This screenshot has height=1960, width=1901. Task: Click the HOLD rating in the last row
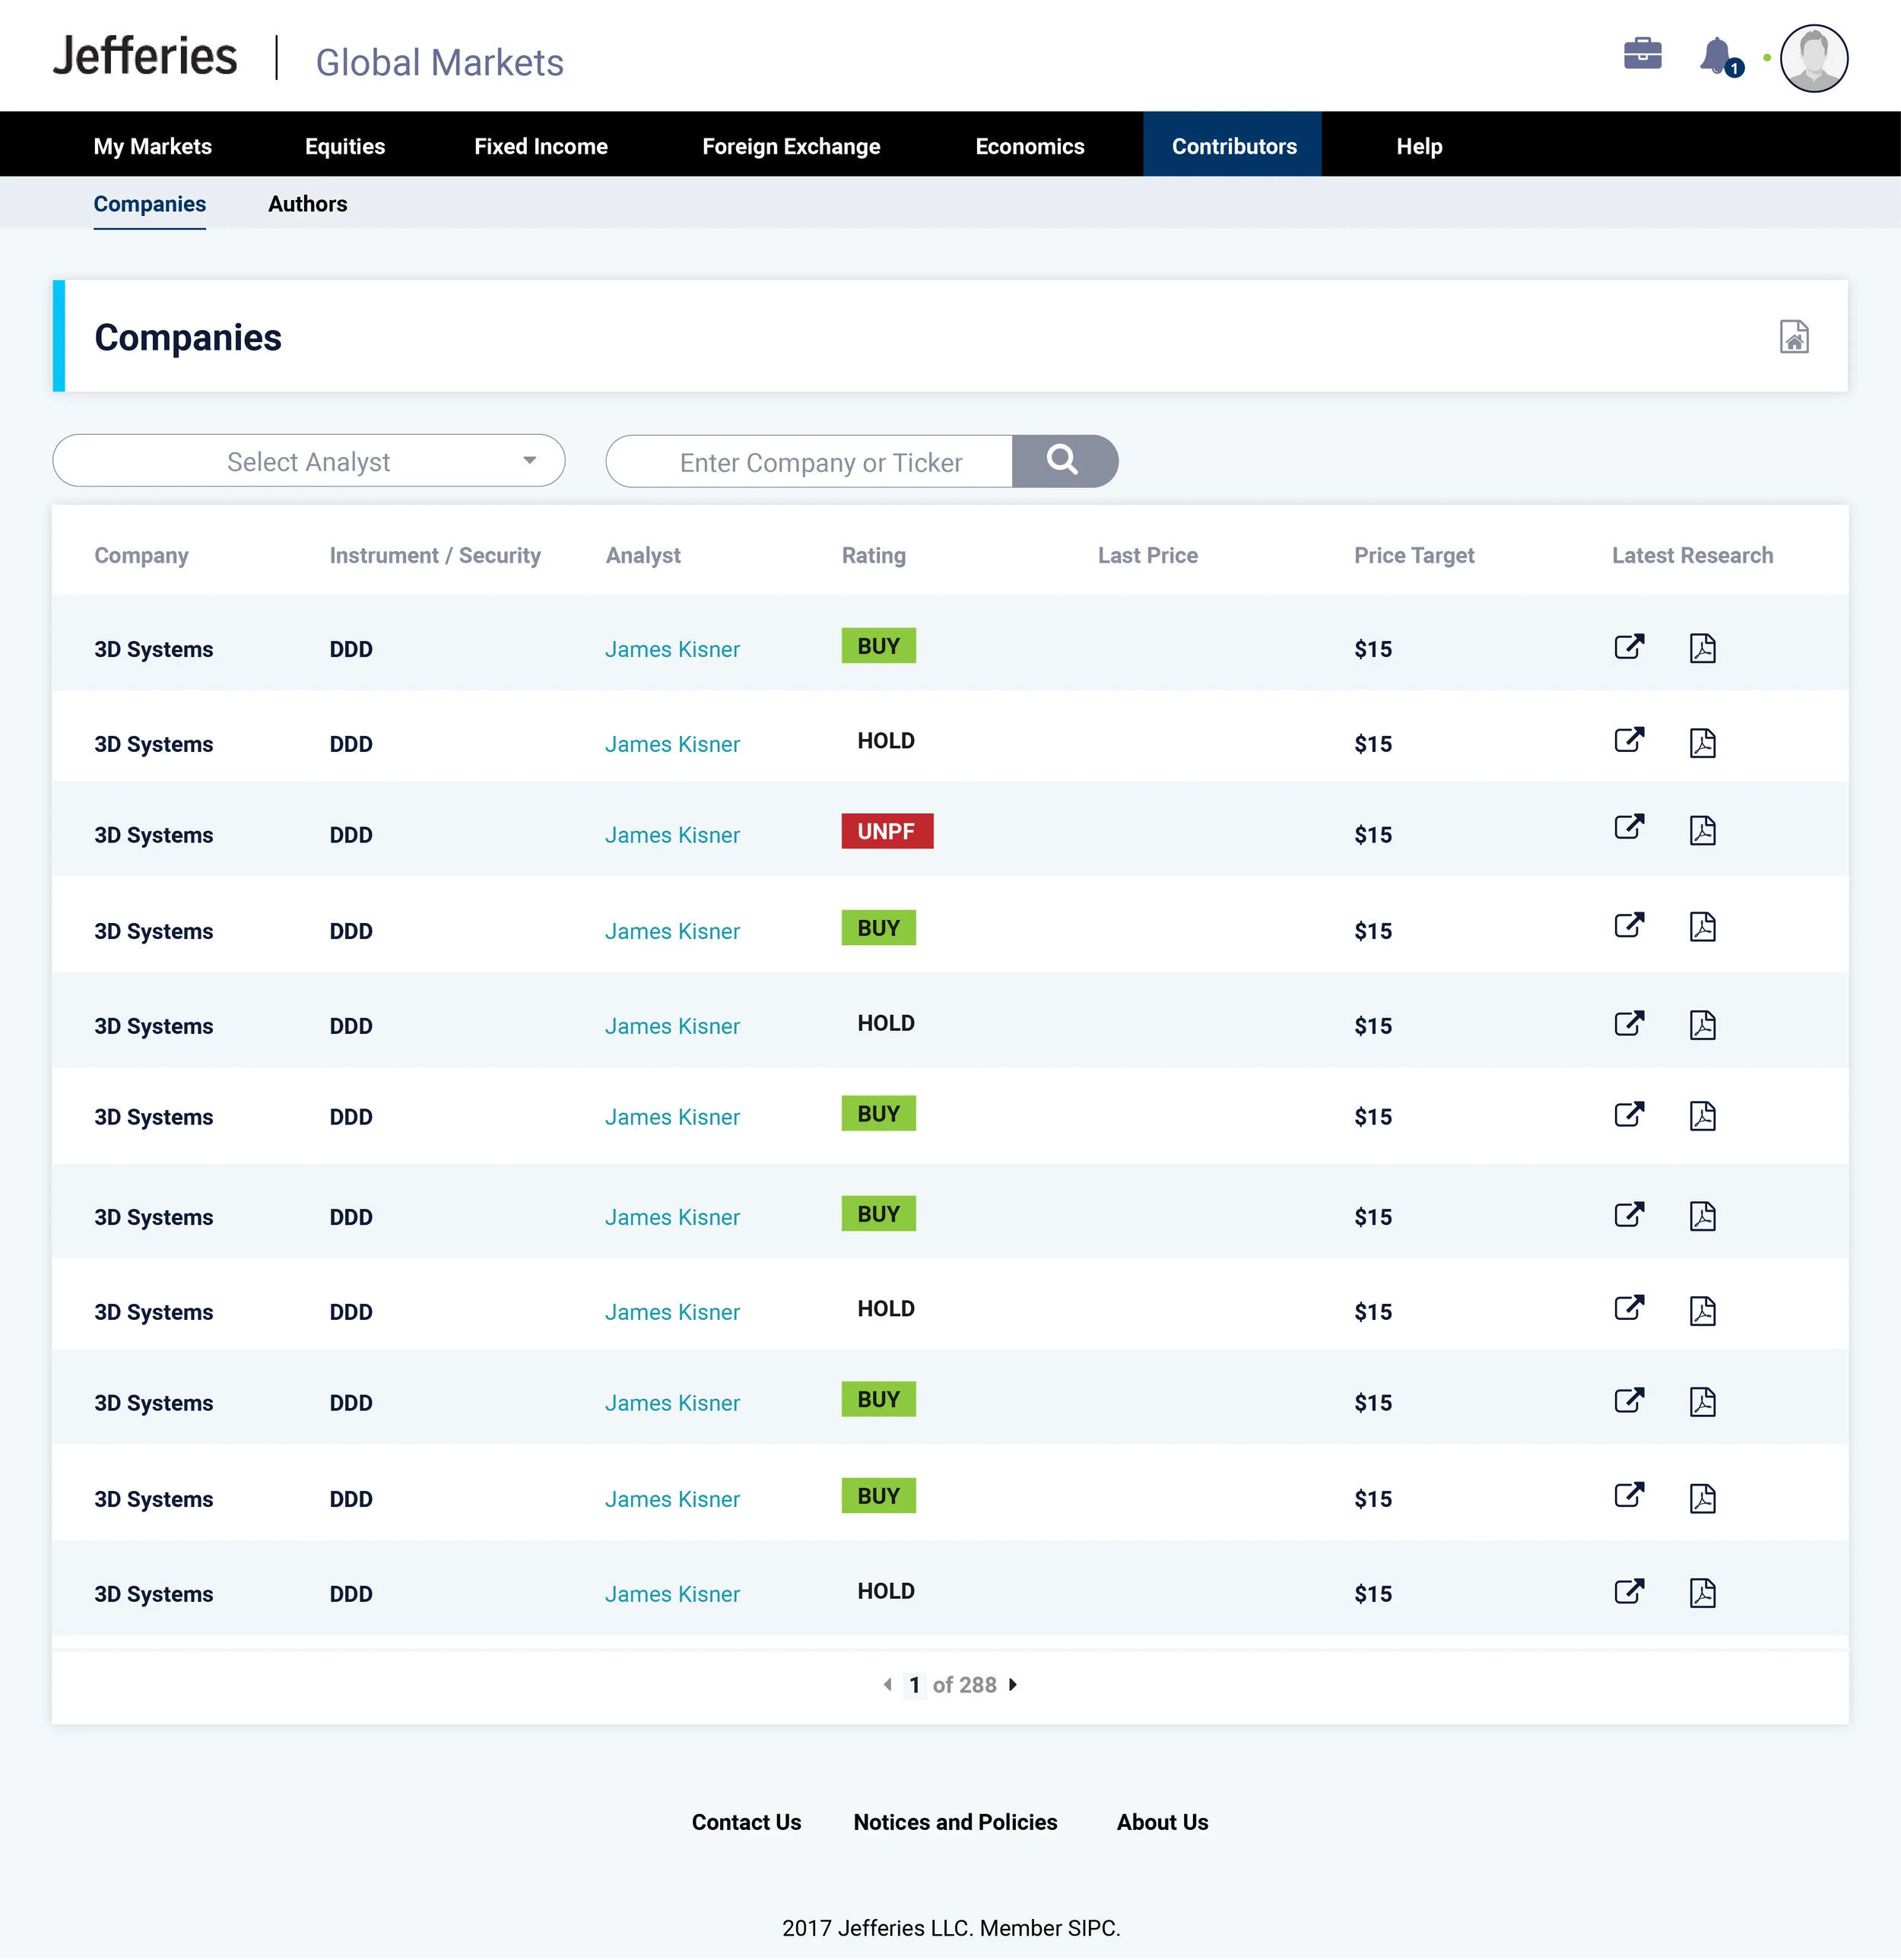click(x=886, y=1591)
